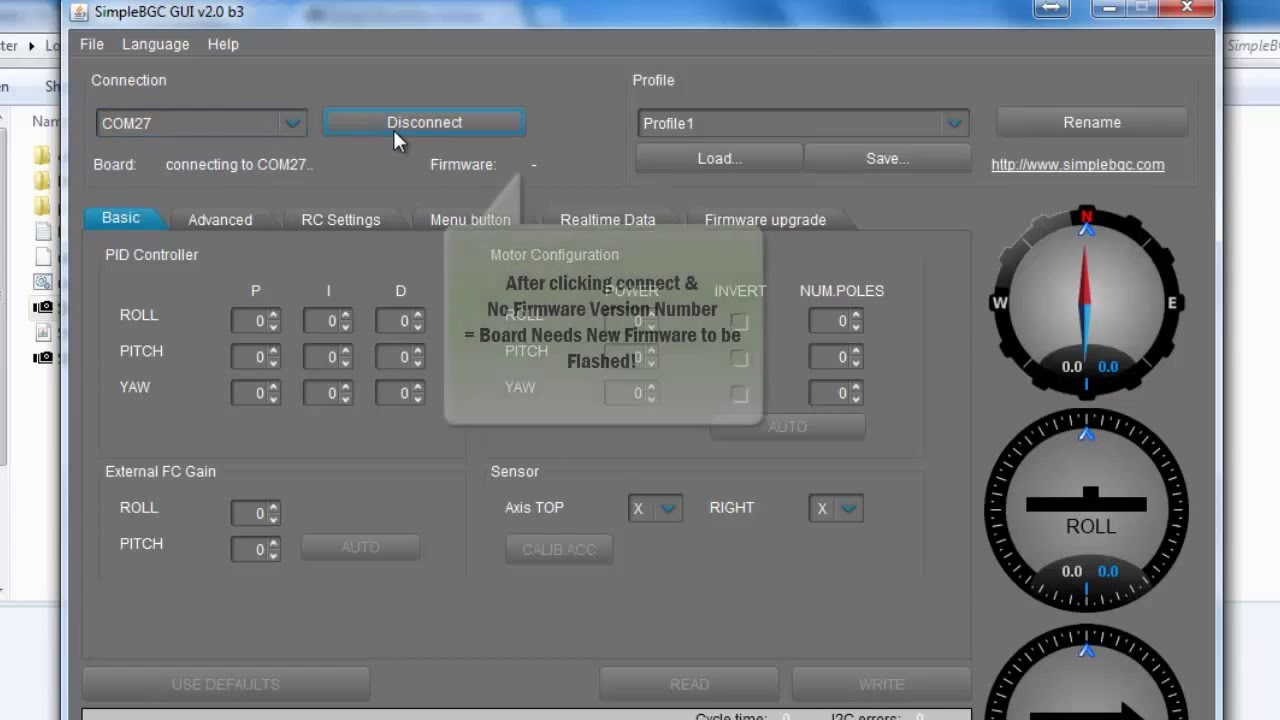Image resolution: width=1280 pixels, height=720 pixels.
Task: Switch to the RC Settings tab
Action: click(341, 220)
